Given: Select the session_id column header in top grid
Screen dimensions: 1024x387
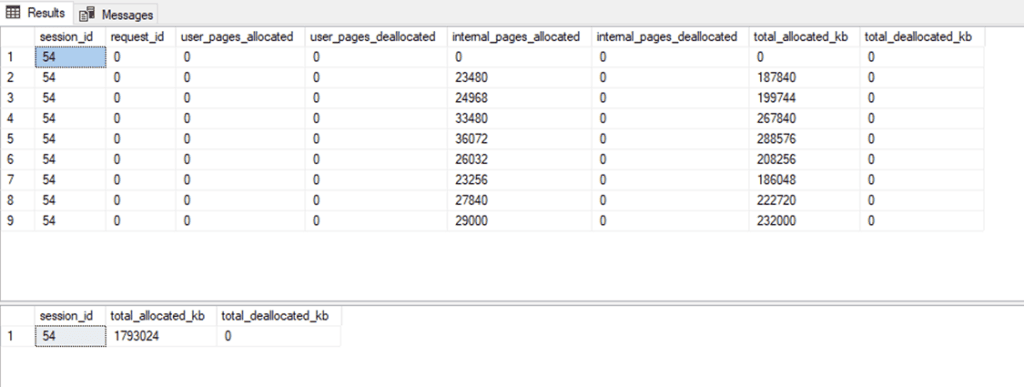Looking at the screenshot, I should point(71,38).
